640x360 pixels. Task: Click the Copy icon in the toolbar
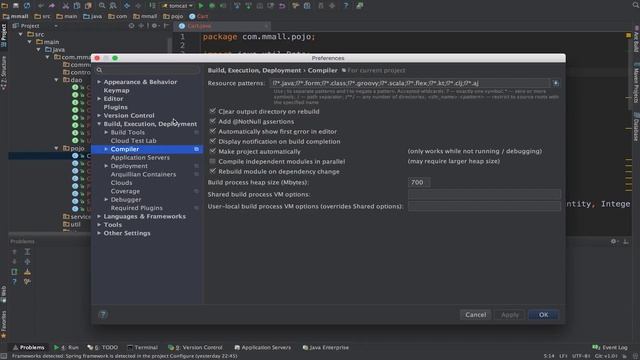(x=77, y=6)
